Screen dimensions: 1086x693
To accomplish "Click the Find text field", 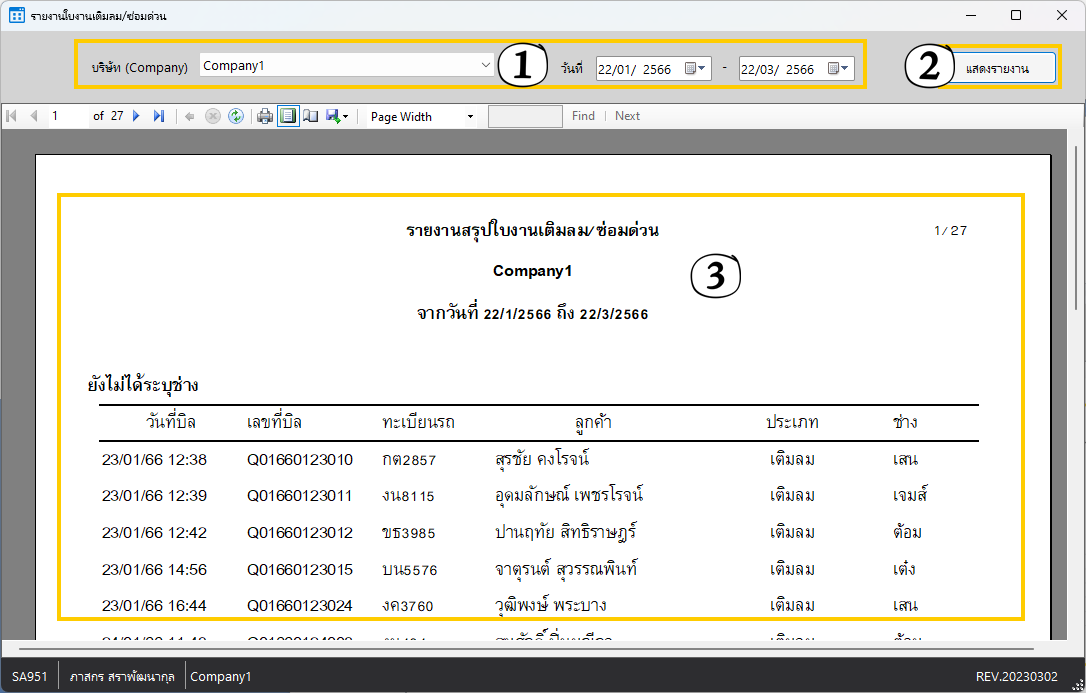I will (525, 116).
